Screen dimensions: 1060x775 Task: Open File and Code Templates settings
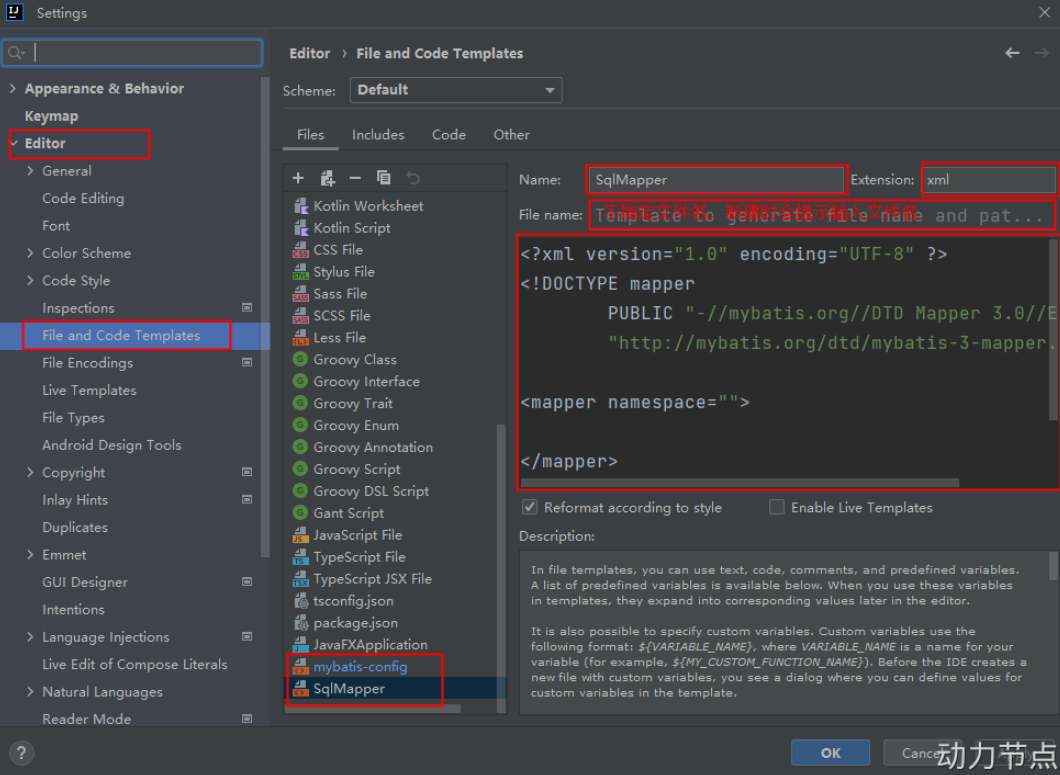pos(121,335)
